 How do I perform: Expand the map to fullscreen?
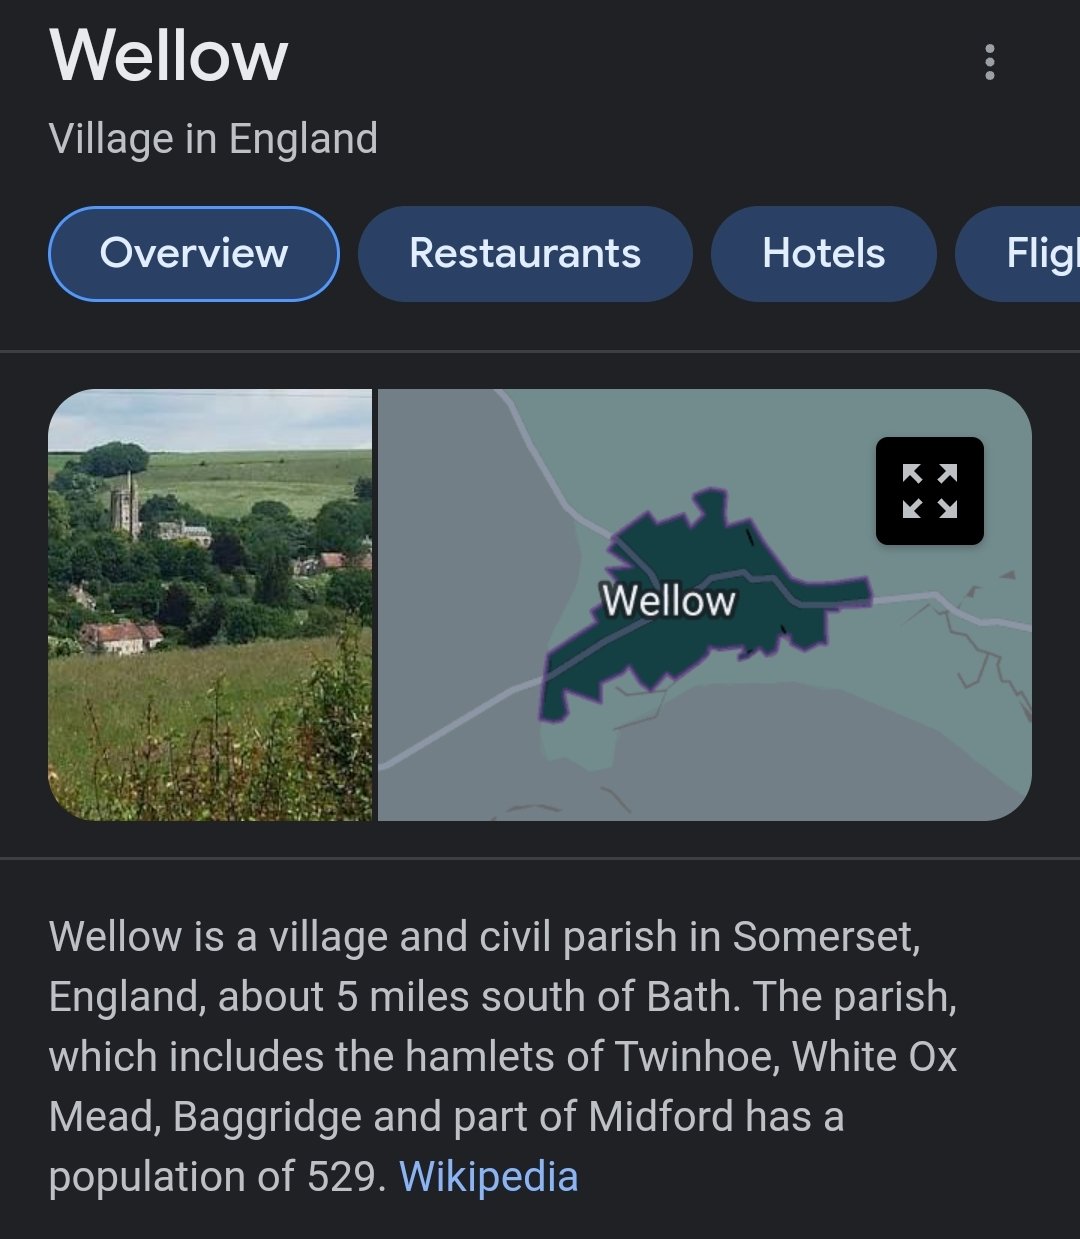[929, 491]
